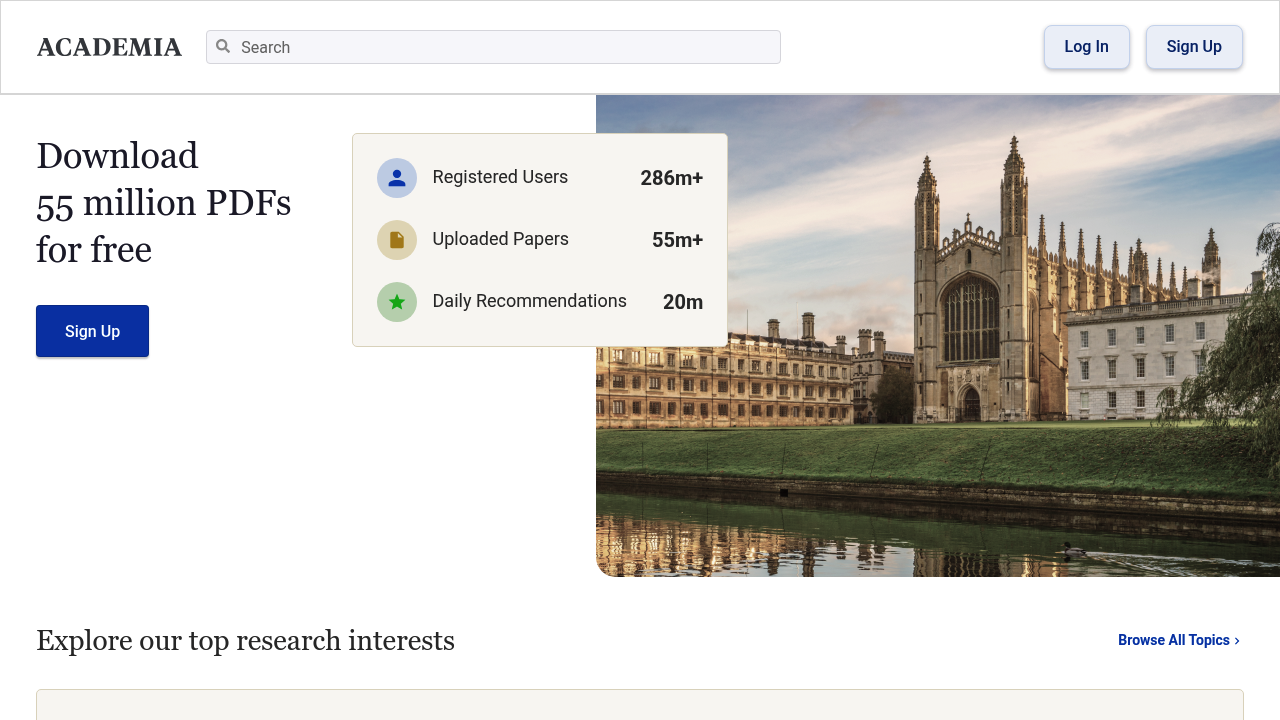Click the search magnifier icon
This screenshot has height=720, width=1280.
223,46
